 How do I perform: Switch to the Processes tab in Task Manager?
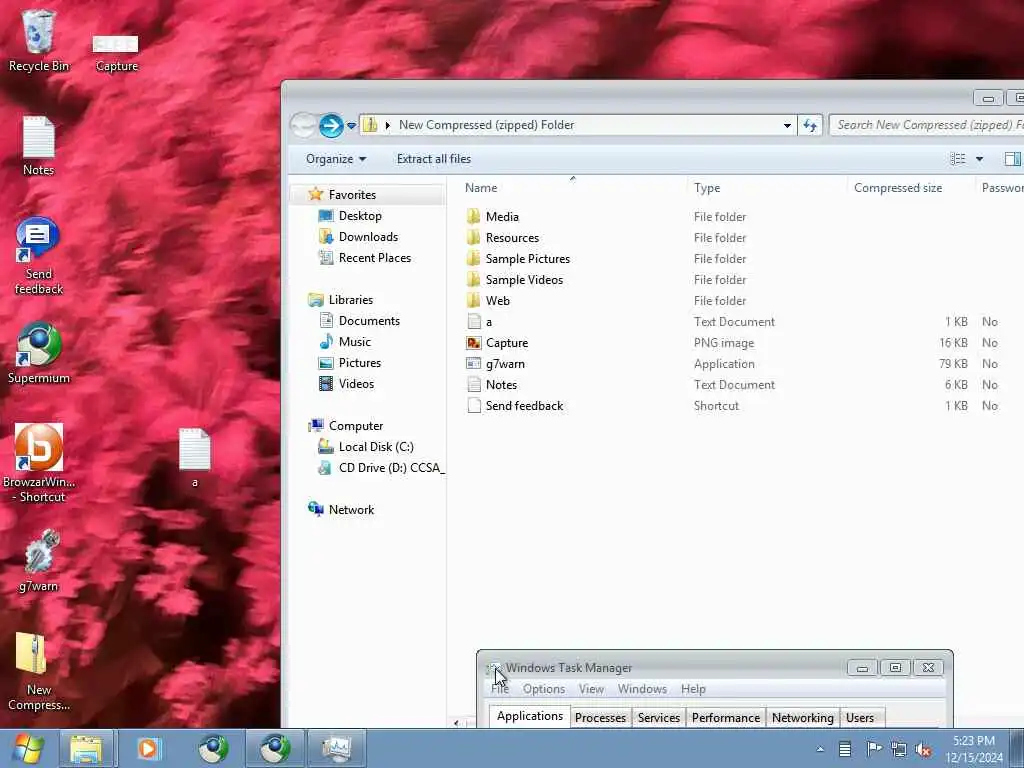600,718
